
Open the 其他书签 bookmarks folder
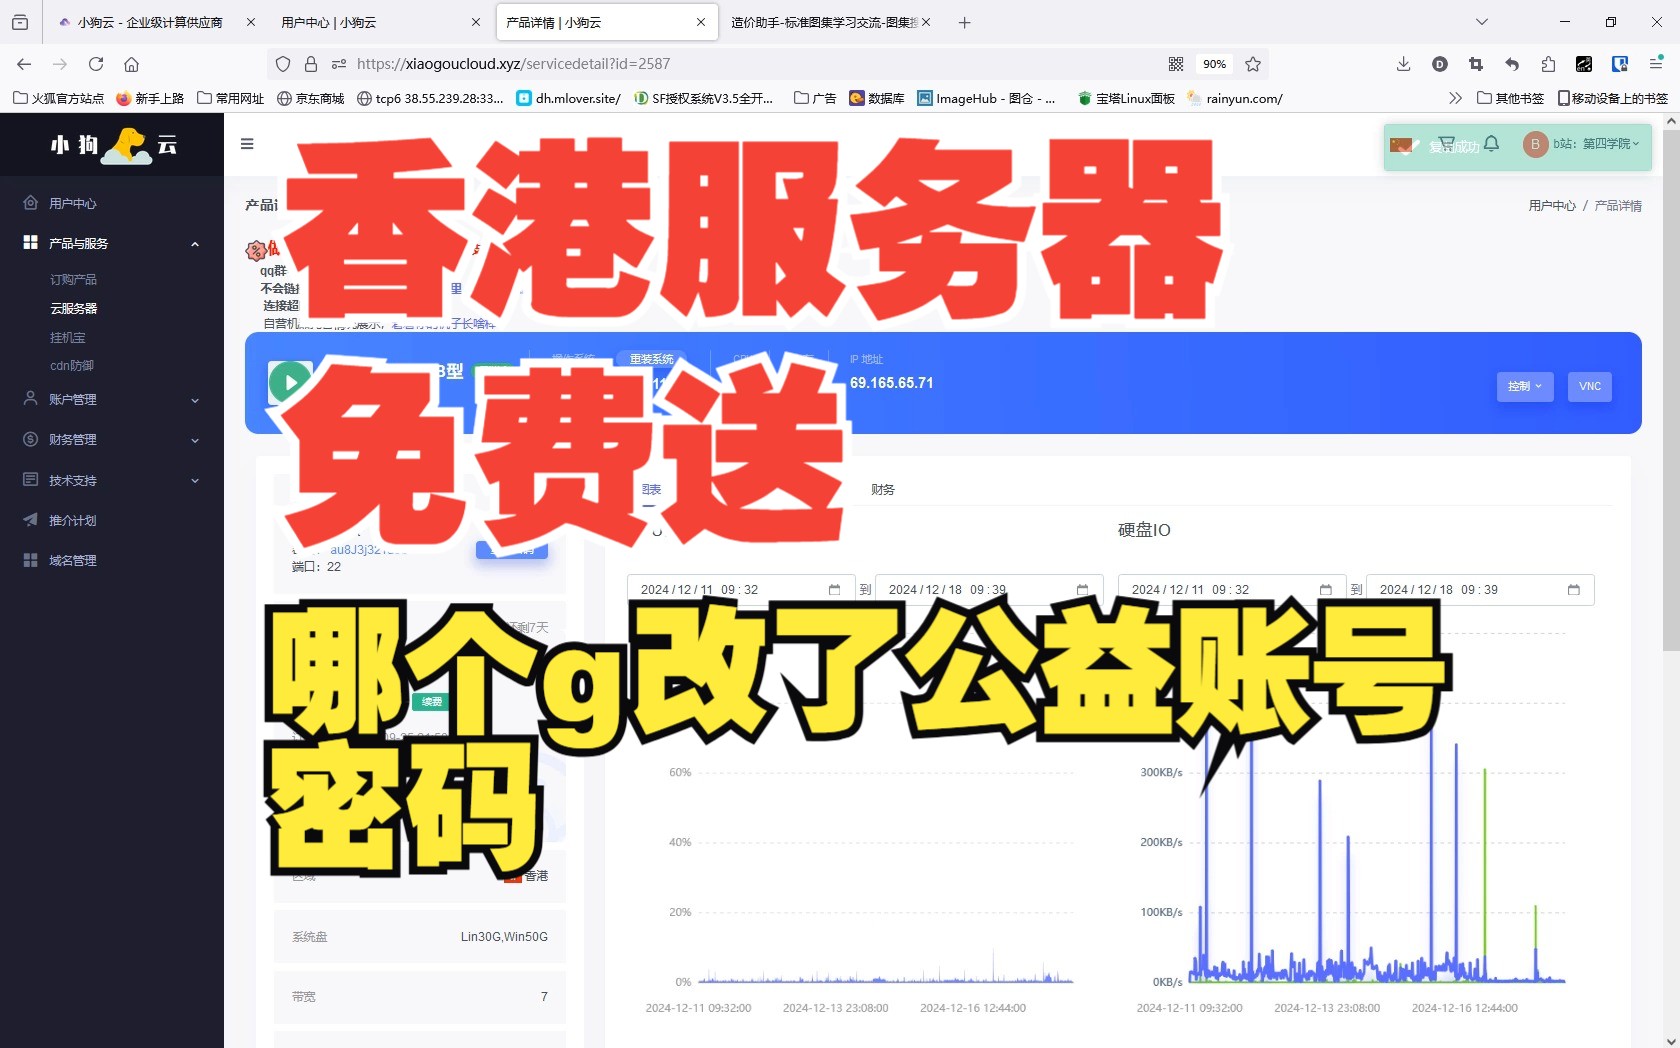pos(1511,98)
